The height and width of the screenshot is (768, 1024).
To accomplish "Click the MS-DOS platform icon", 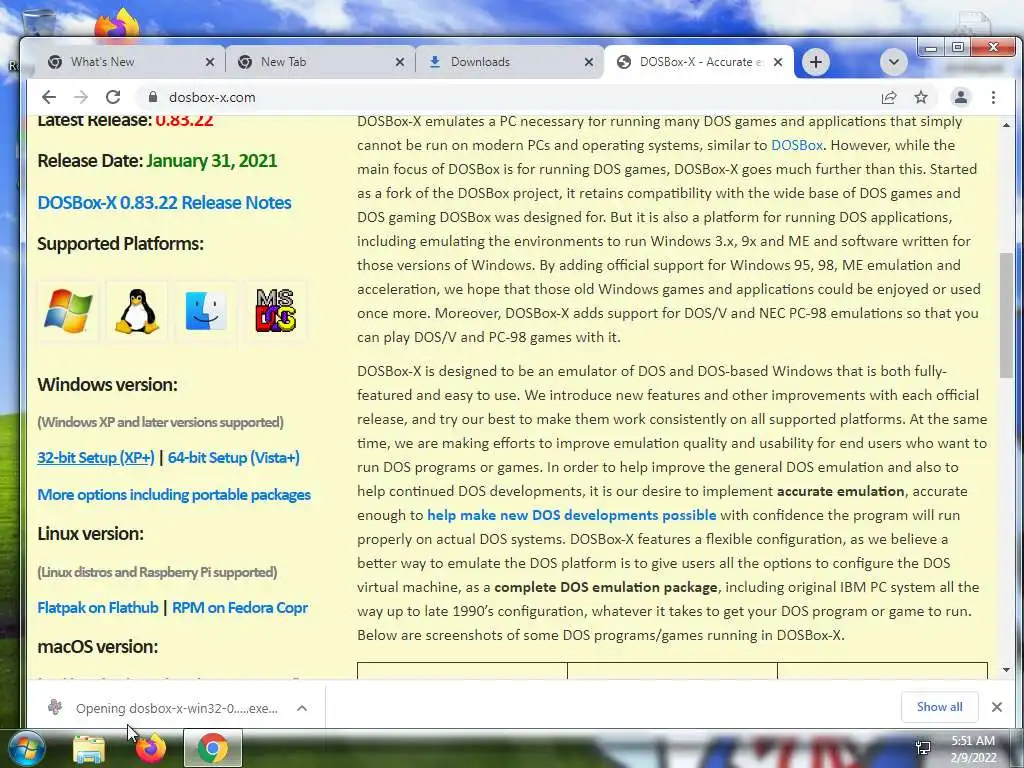I will [275, 311].
